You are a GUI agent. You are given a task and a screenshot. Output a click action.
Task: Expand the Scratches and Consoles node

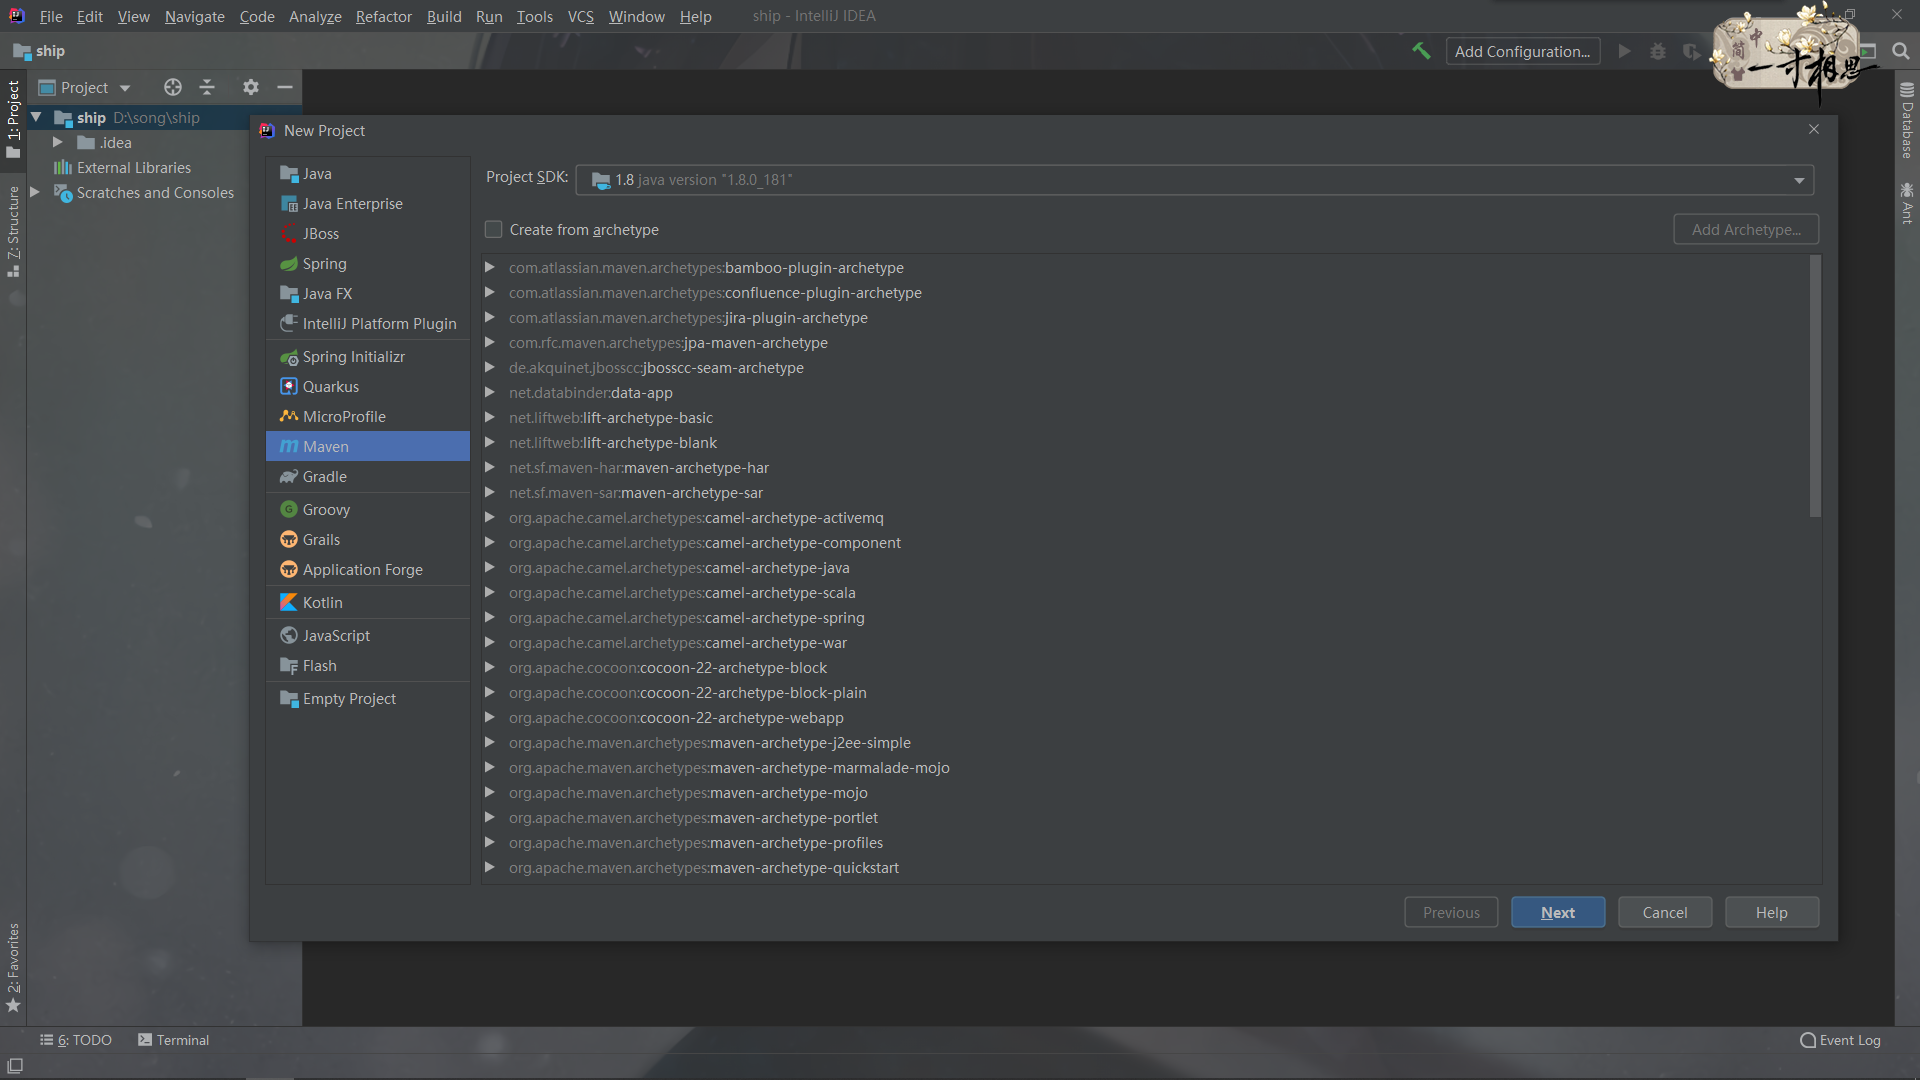tap(35, 193)
